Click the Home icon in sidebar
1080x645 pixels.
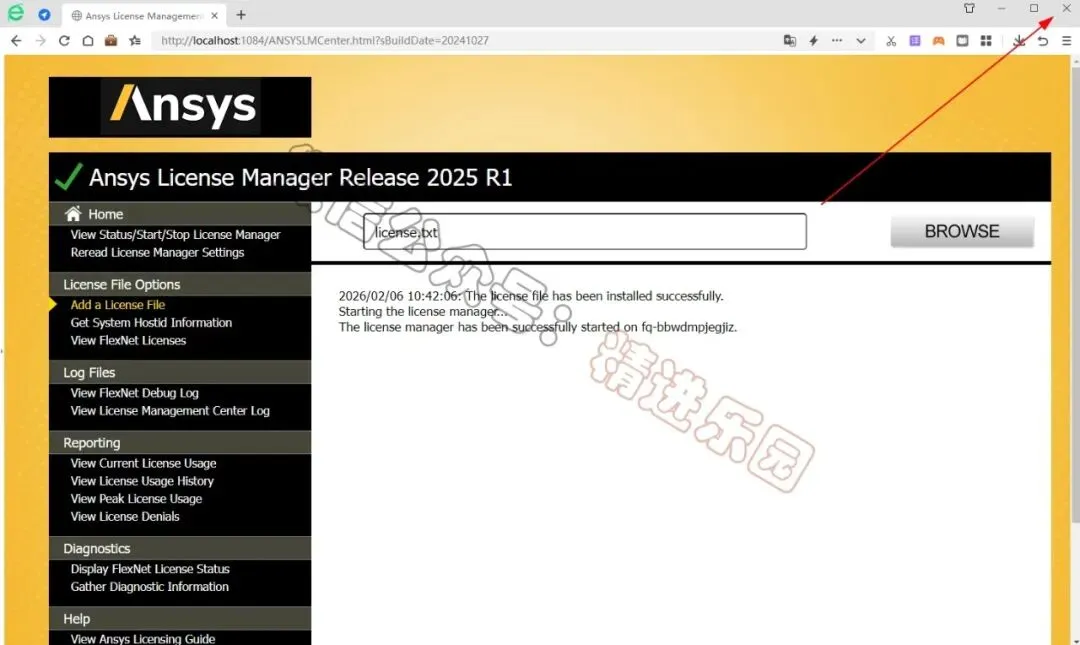point(73,214)
